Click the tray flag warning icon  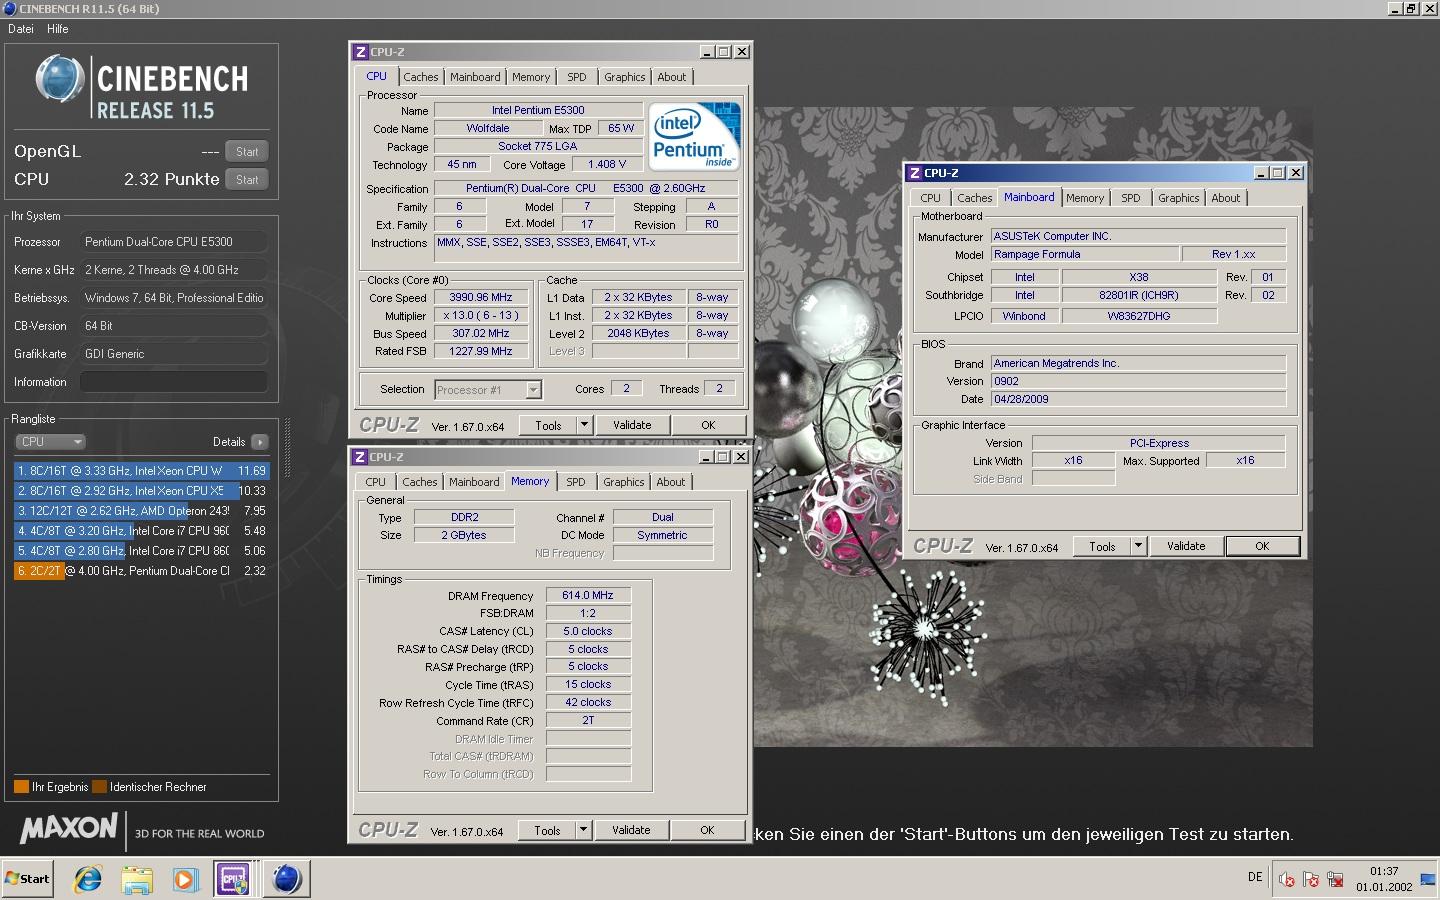click(x=1311, y=880)
